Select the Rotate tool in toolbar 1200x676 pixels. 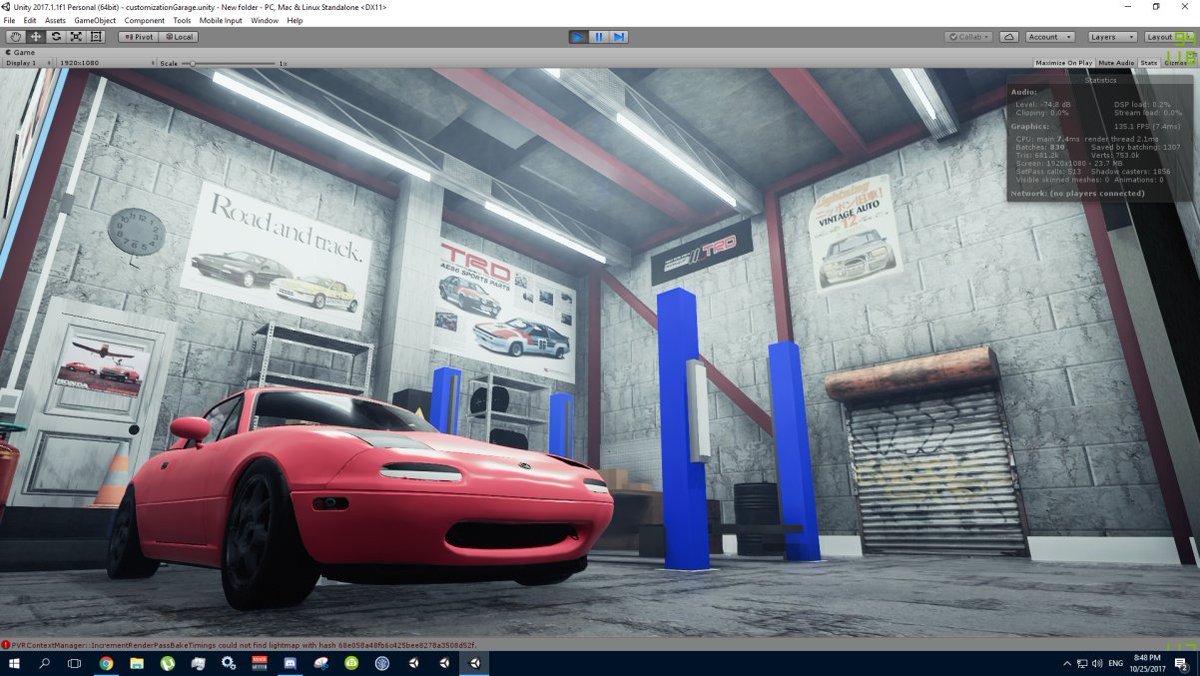56,37
